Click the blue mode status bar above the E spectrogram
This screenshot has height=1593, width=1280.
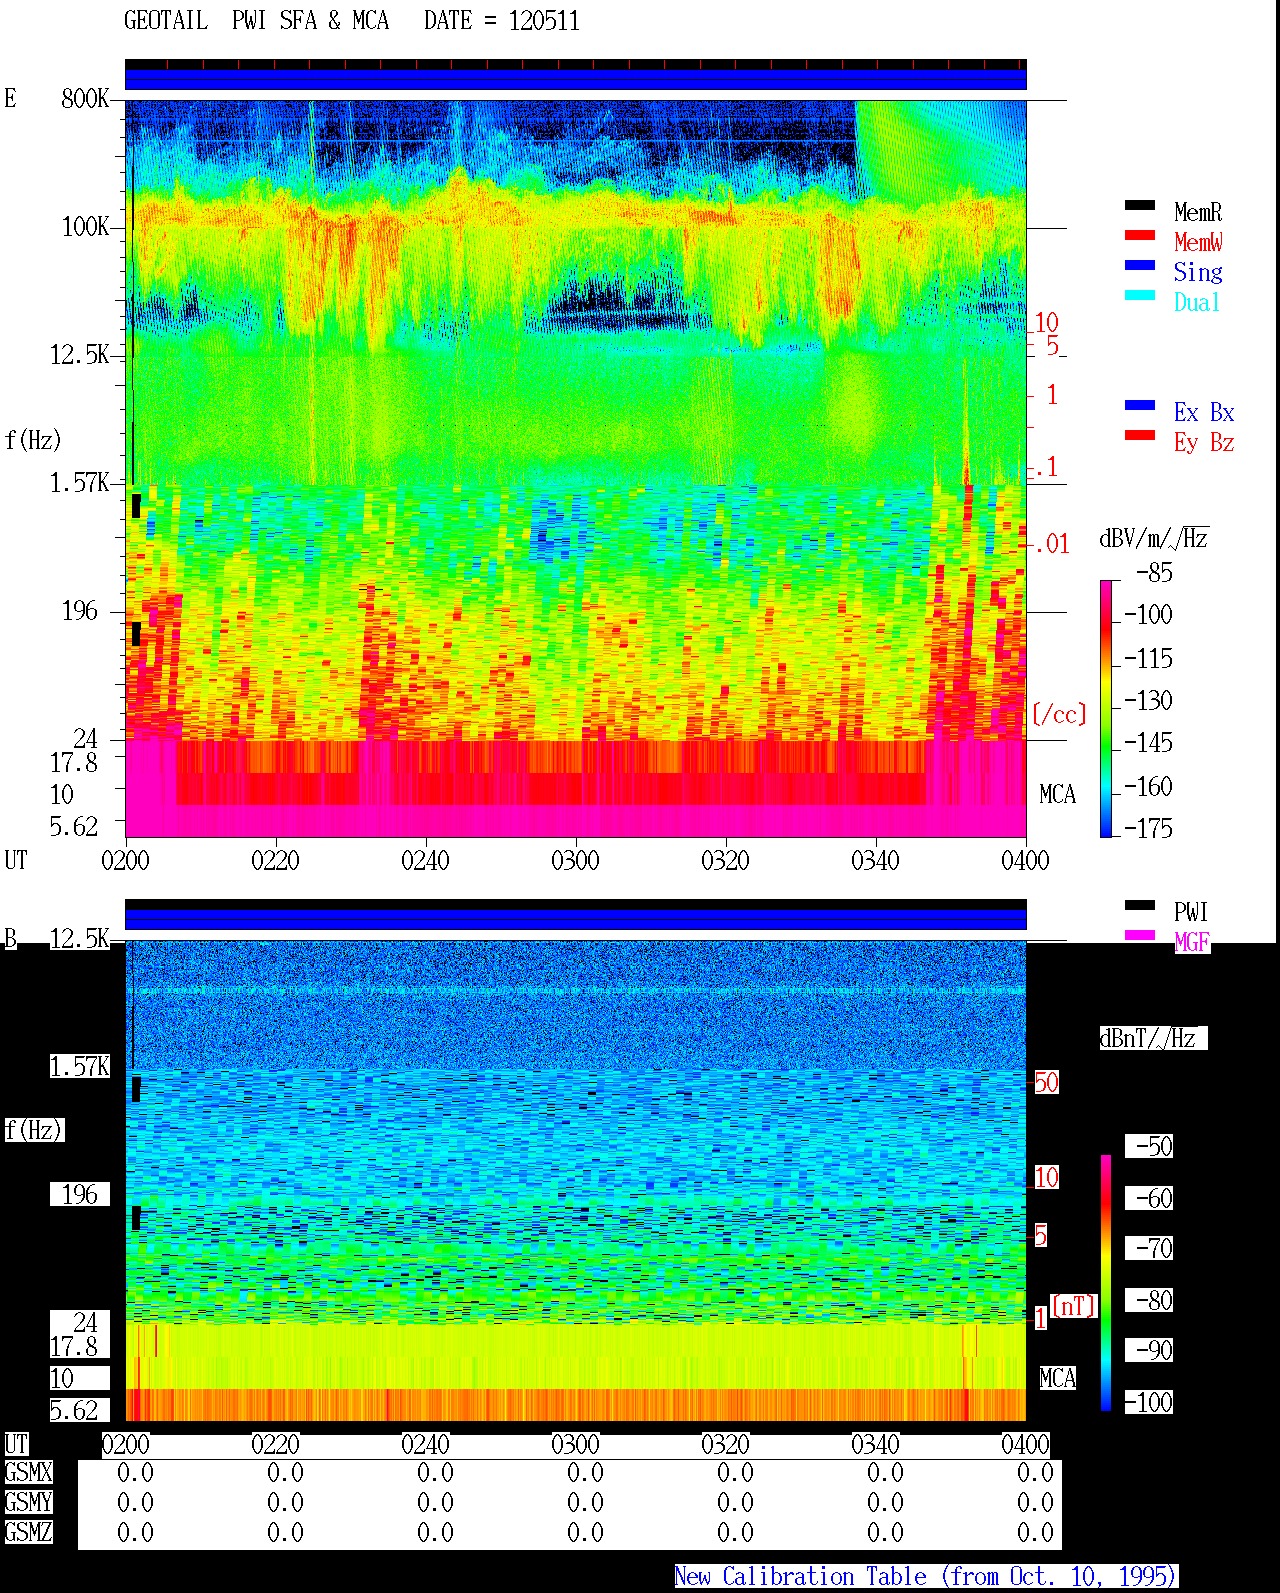tap(575, 79)
